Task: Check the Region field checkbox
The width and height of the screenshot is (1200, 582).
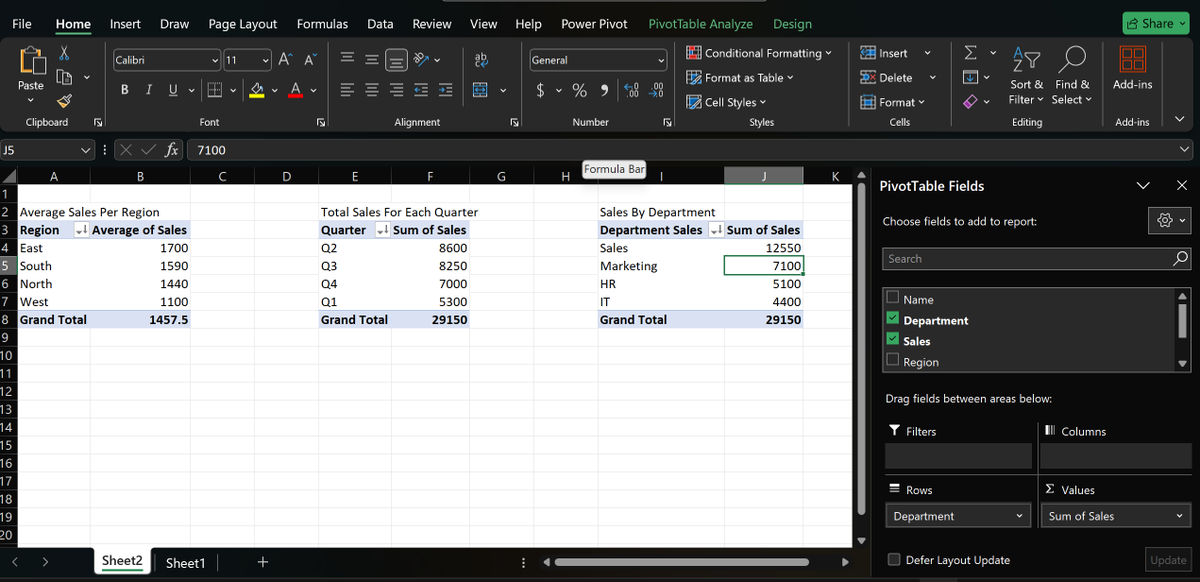Action: pos(893,362)
